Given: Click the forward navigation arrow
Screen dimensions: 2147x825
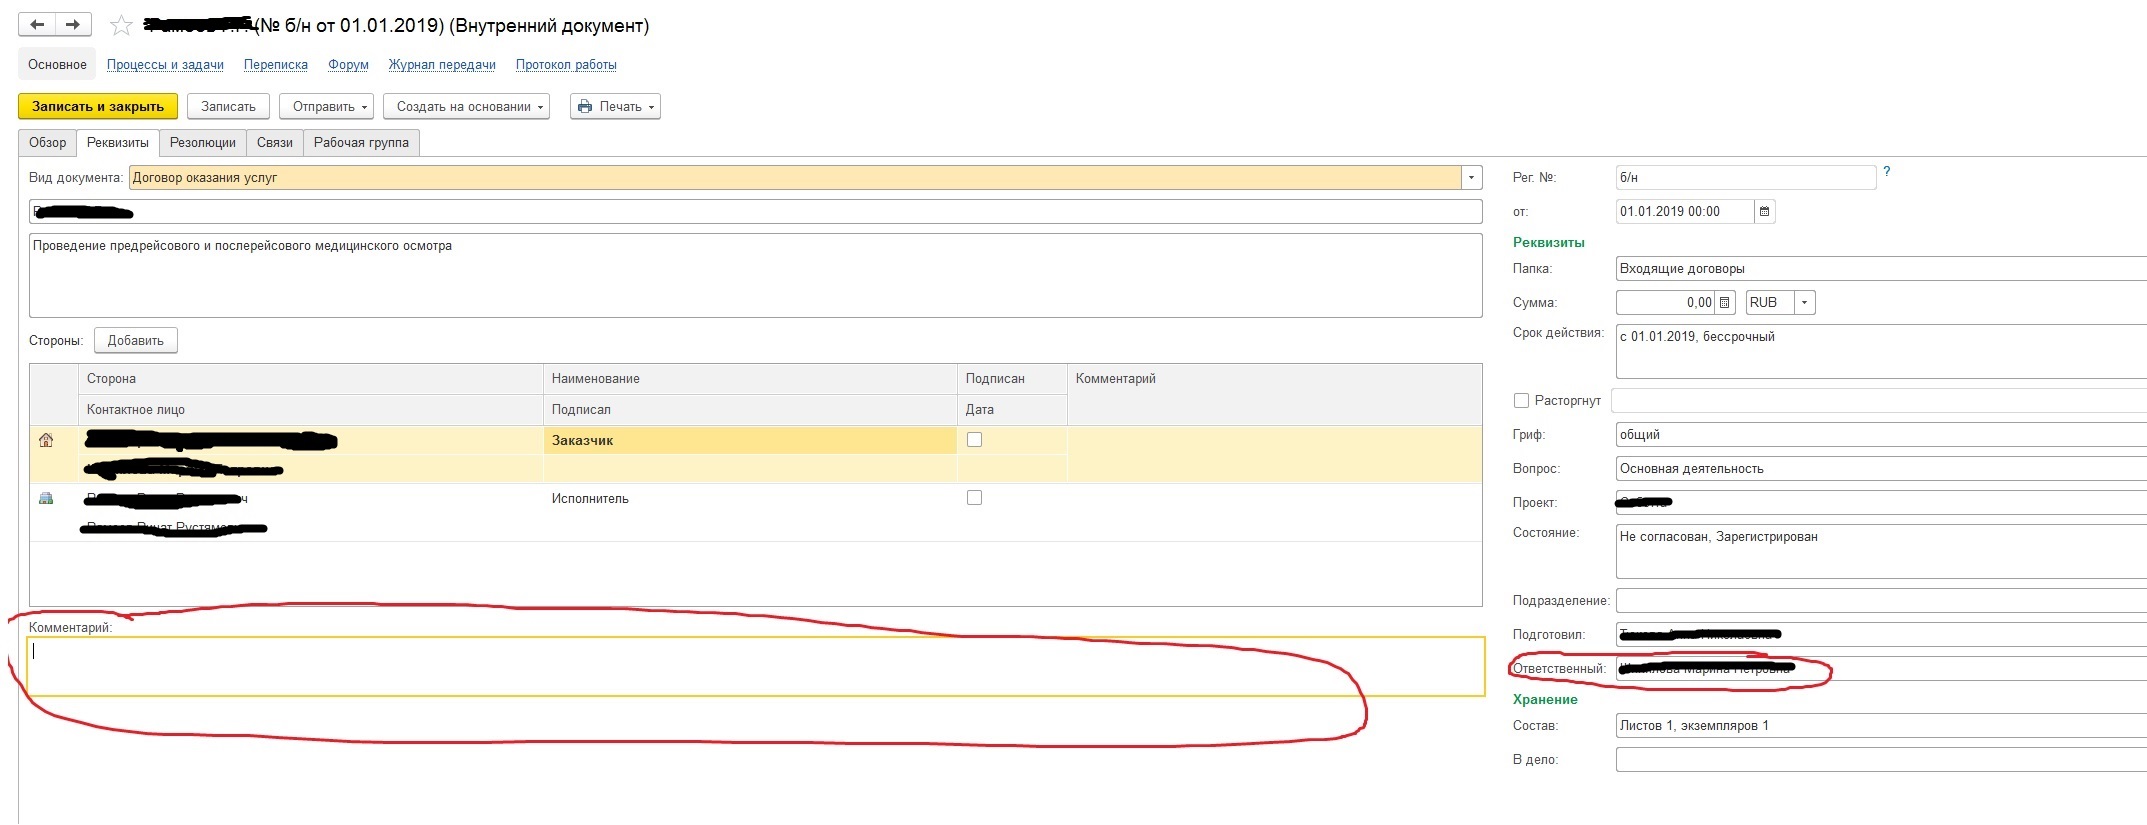Looking at the screenshot, I should [73, 25].
